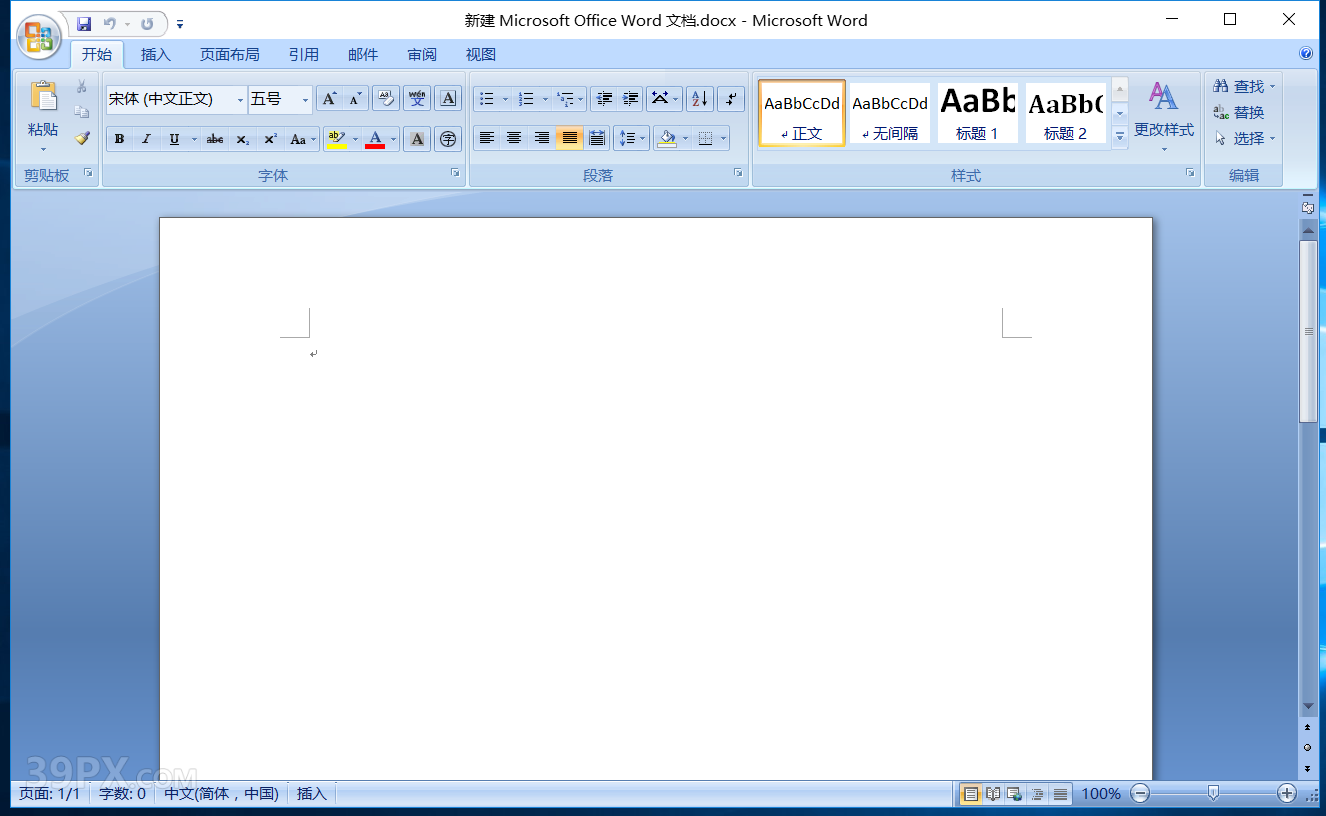
Task: Click Decrease Indent icon
Action: (x=603, y=98)
